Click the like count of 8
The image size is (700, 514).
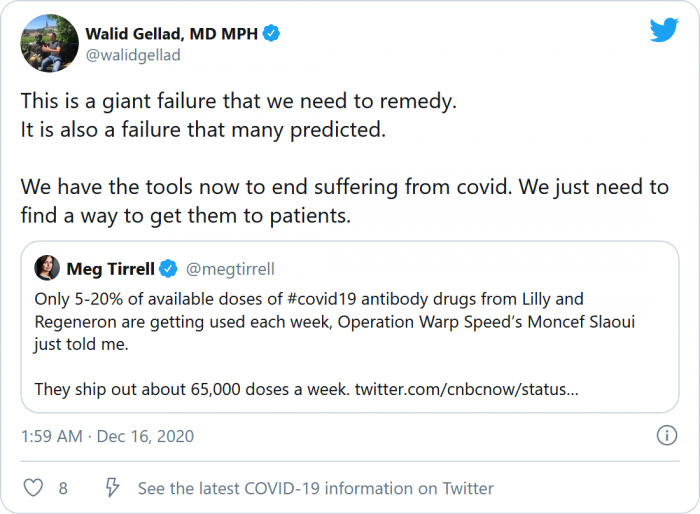[63, 488]
